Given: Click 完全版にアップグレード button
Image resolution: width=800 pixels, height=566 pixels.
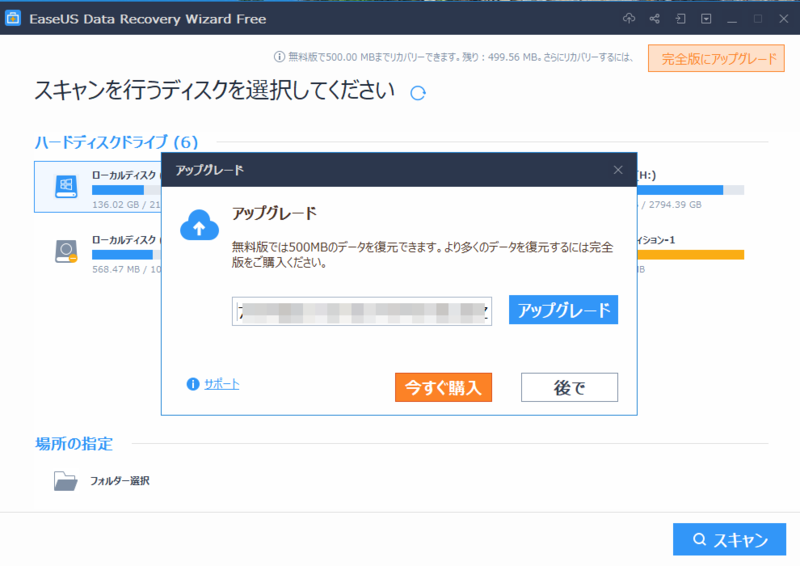Looking at the screenshot, I should point(716,59).
